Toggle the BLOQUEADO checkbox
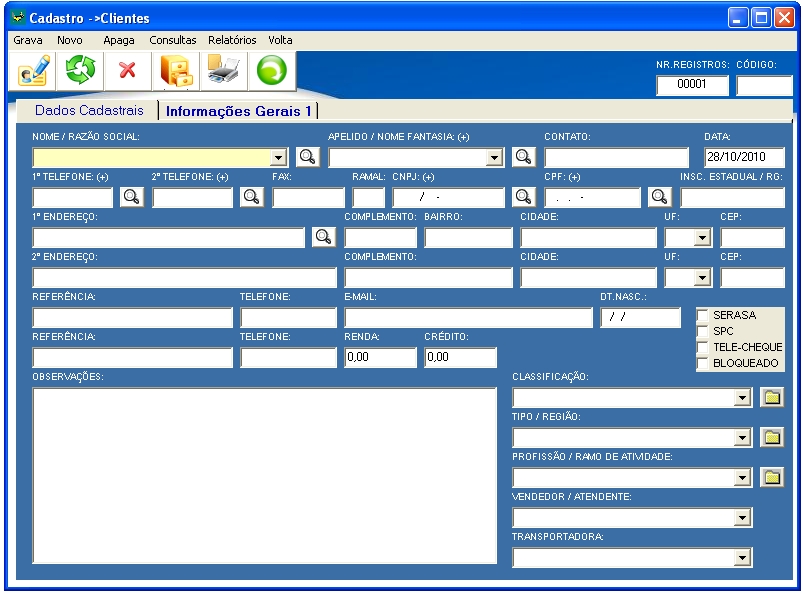The image size is (803, 593). pyautogui.click(x=702, y=363)
